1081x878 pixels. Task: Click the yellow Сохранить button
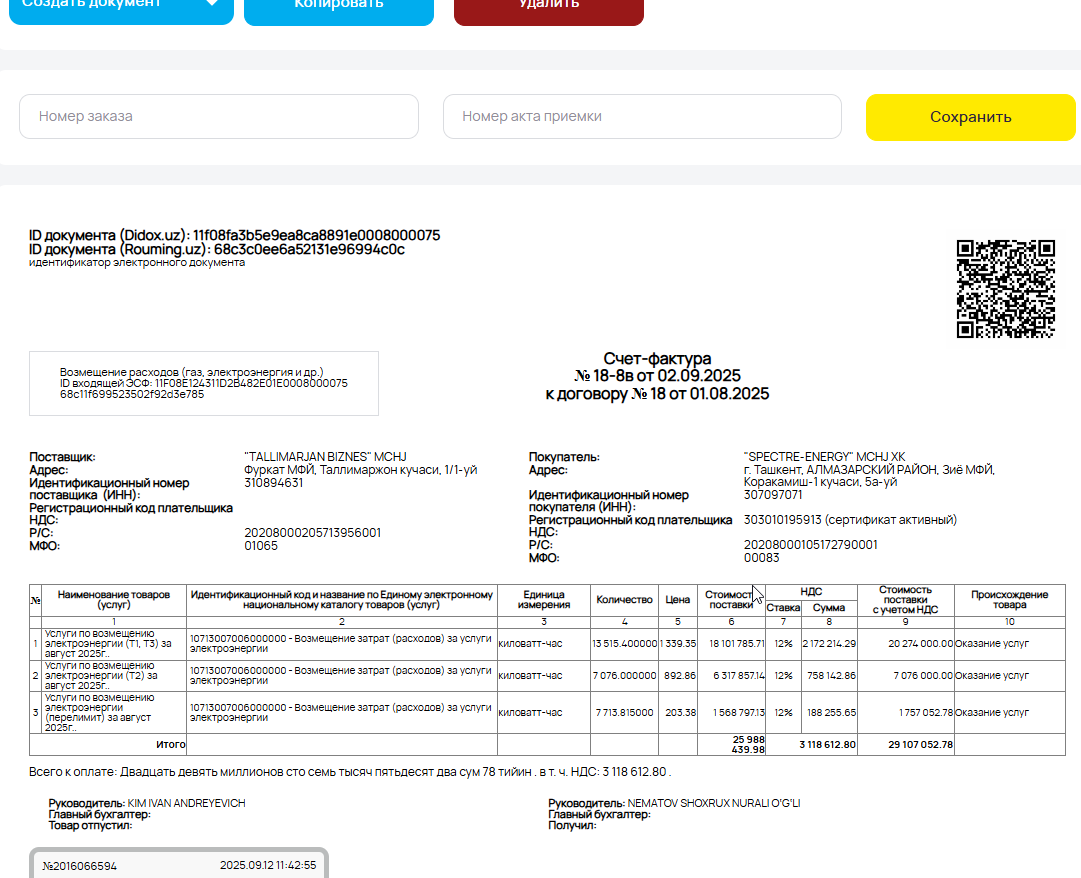(970, 117)
